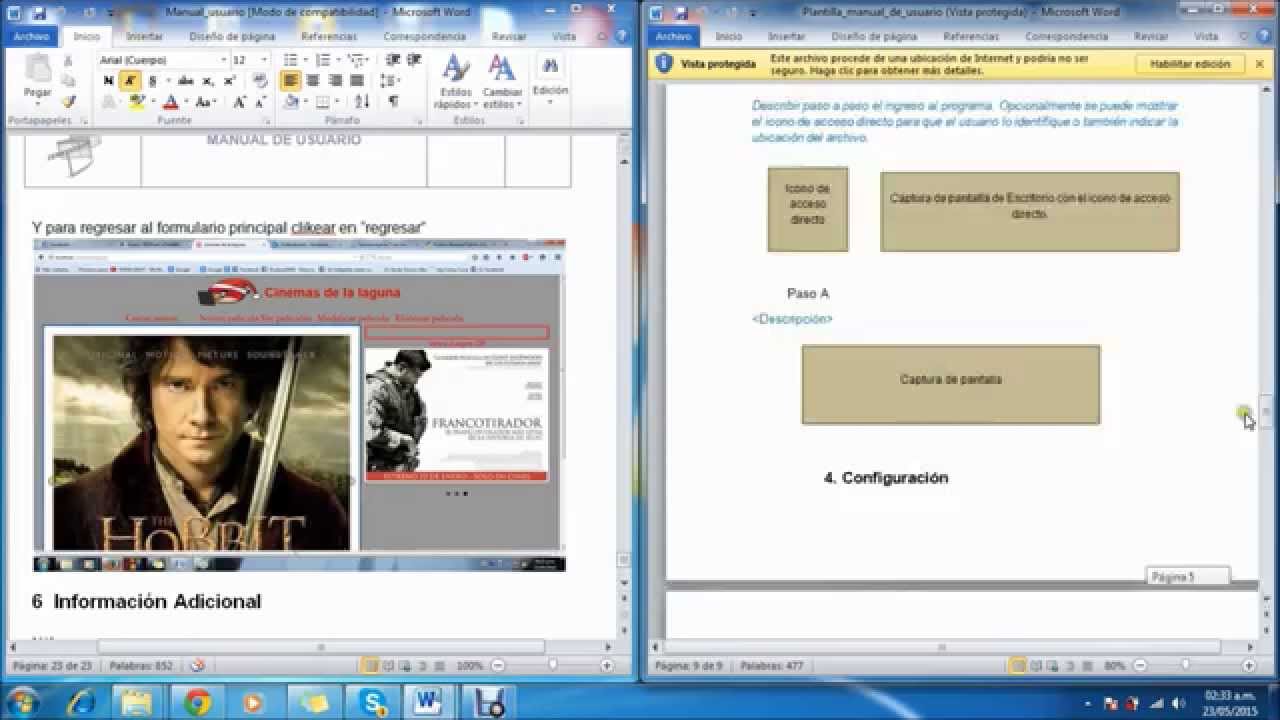1280x720 pixels.
Task: Shrink font size with the smaller A icon
Action: (261, 102)
